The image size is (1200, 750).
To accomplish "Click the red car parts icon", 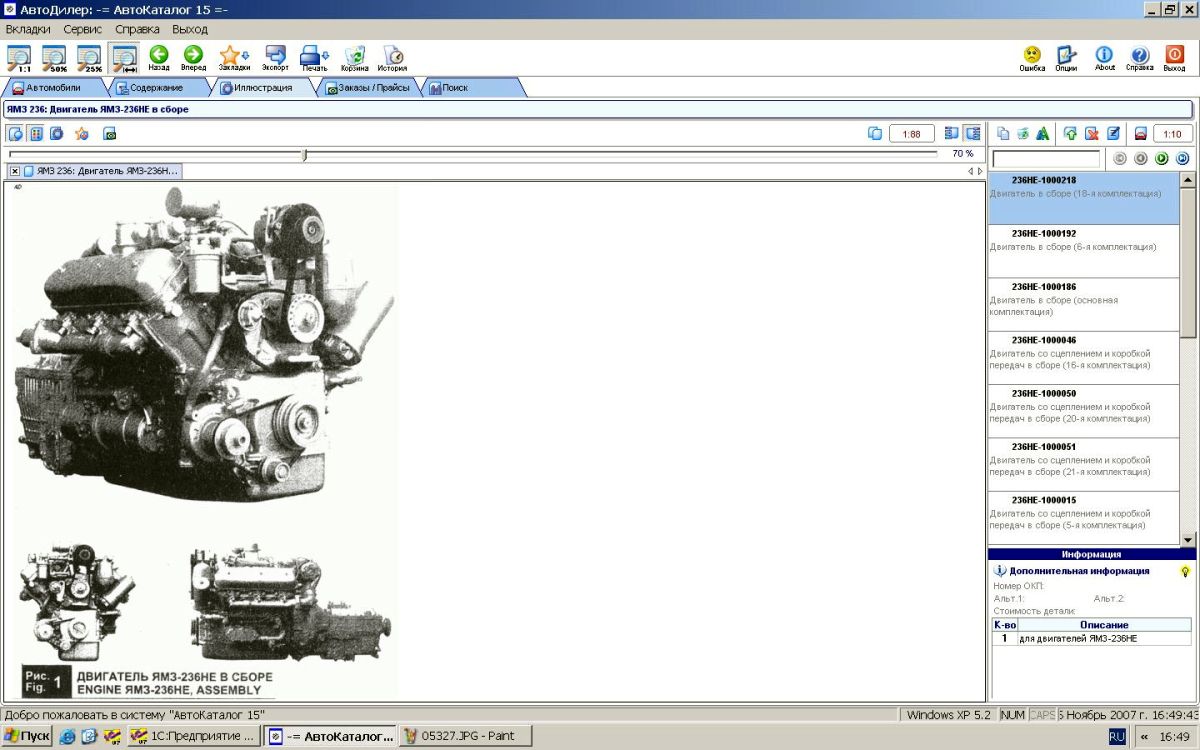I will (1140, 133).
